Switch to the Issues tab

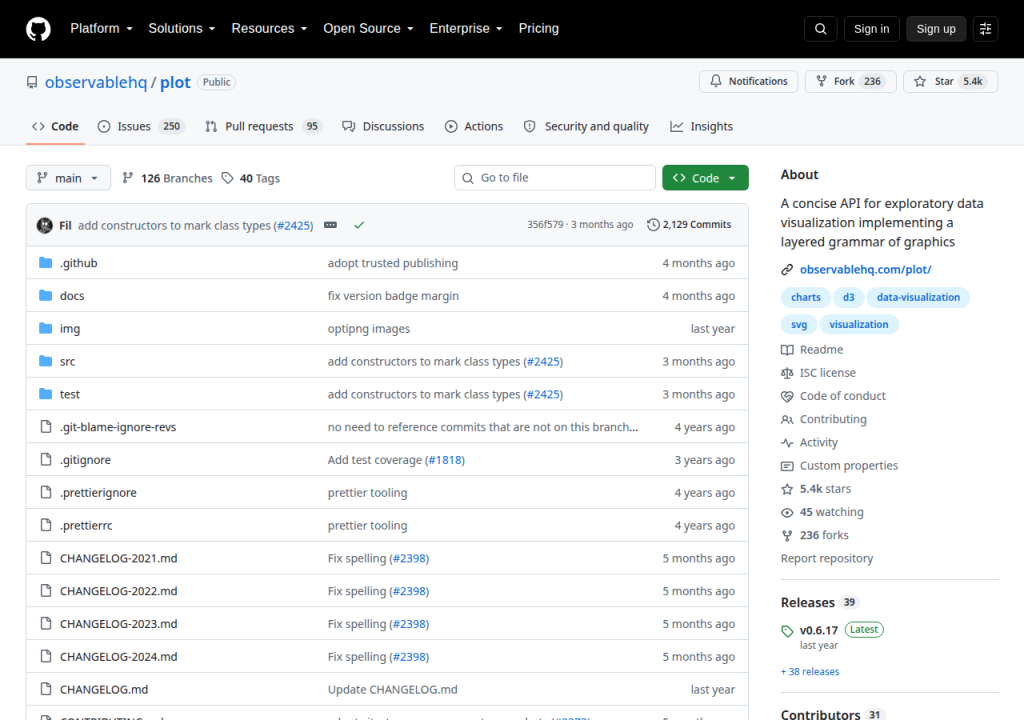pos(141,127)
